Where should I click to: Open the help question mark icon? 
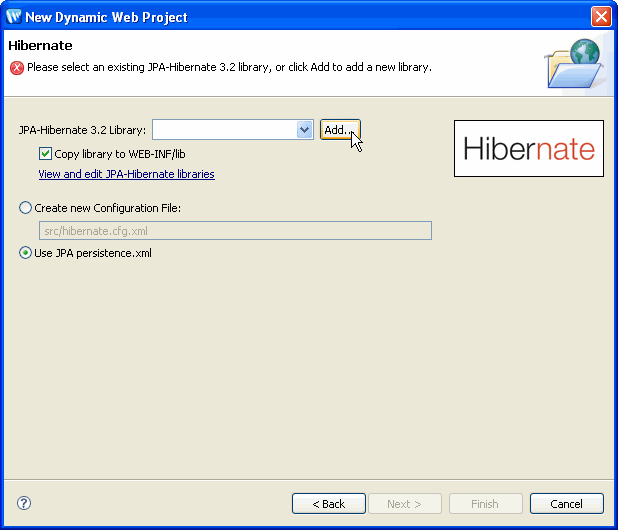[x=24, y=503]
